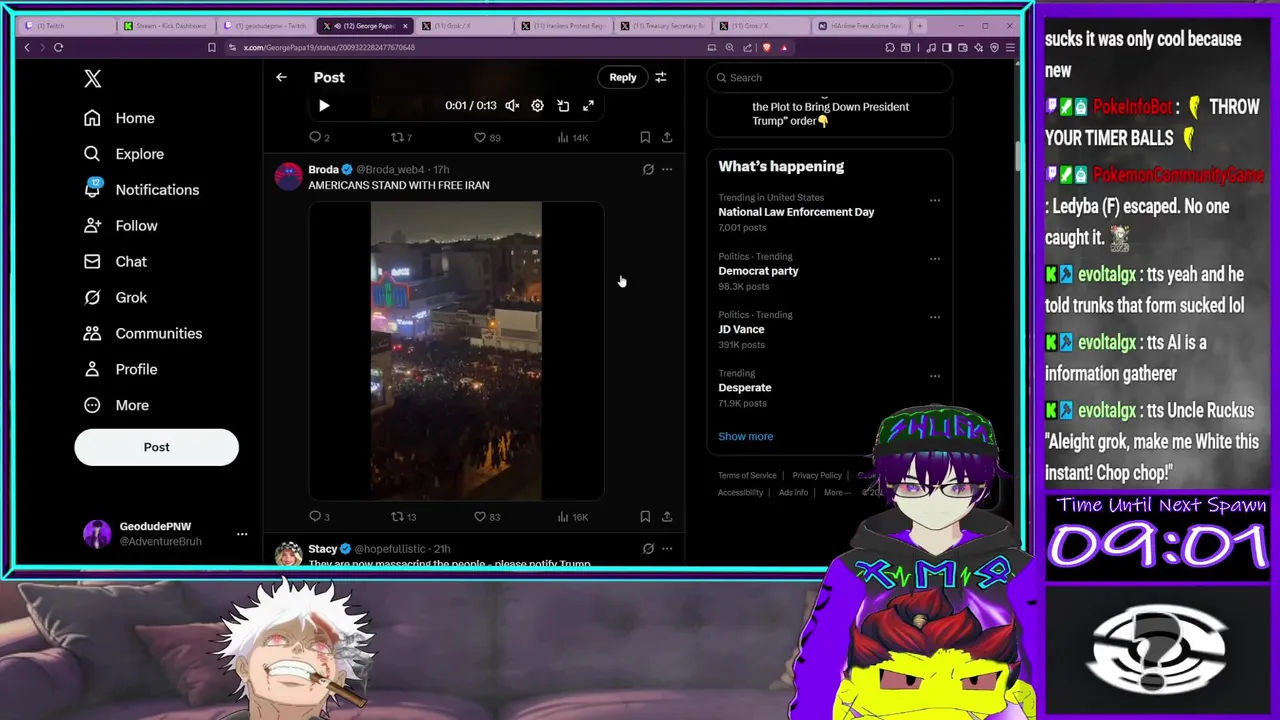Play the video at 0:01
This screenshot has height=720, width=1280.
point(324,105)
